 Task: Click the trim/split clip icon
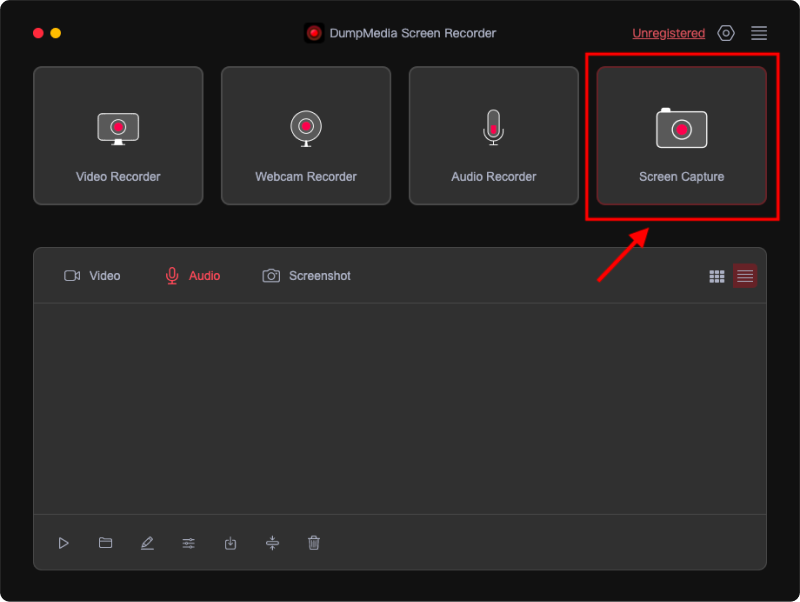[x=272, y=543]
